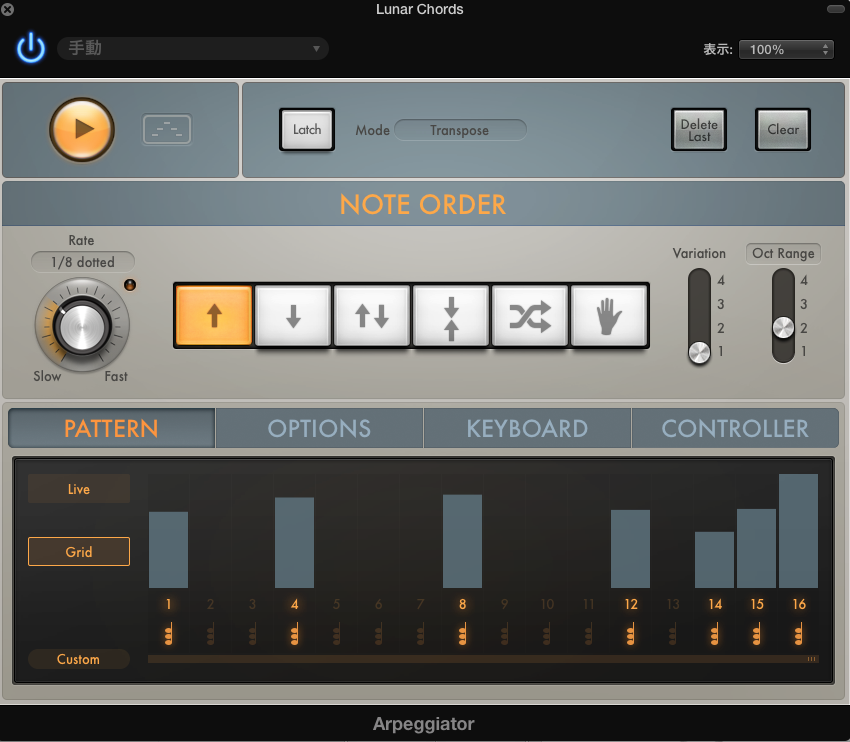Select the Grid pattern mode
This screenshot has width=850, height=742.
coord(79,552)
